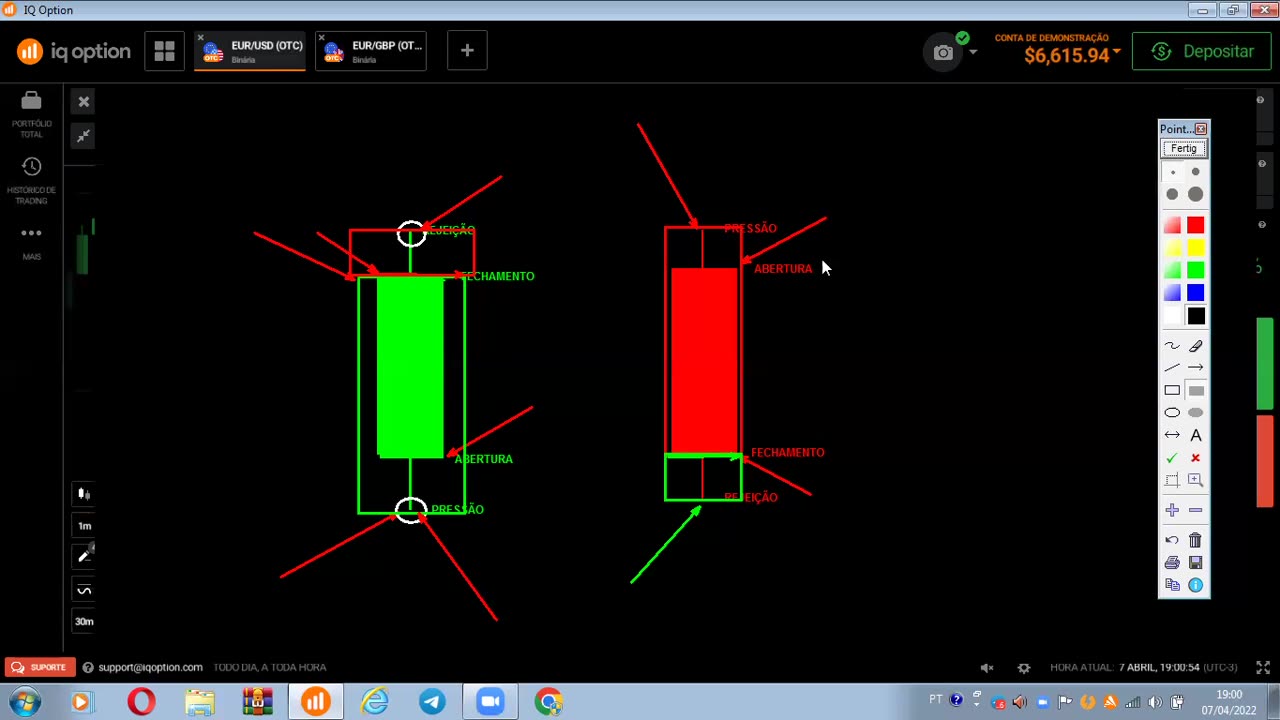
Task: Open Histórico de Trading
Action: (31, 181)
